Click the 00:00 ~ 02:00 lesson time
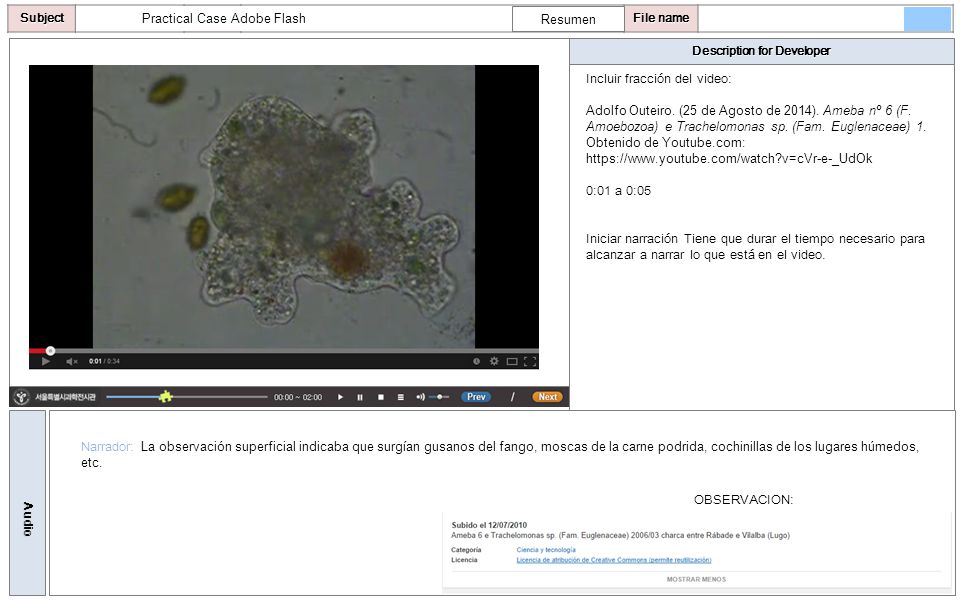The image size is (960, 600). [298, 397]
